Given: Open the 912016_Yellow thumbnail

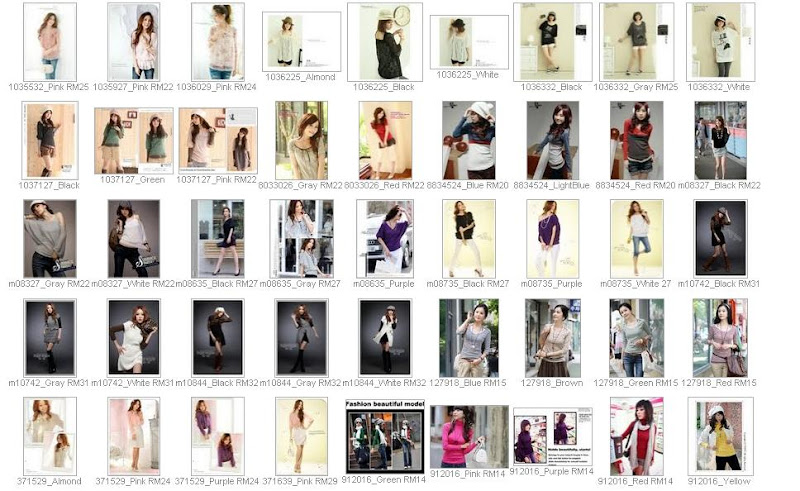Looking at the screenshot, I should coord(720,436).
